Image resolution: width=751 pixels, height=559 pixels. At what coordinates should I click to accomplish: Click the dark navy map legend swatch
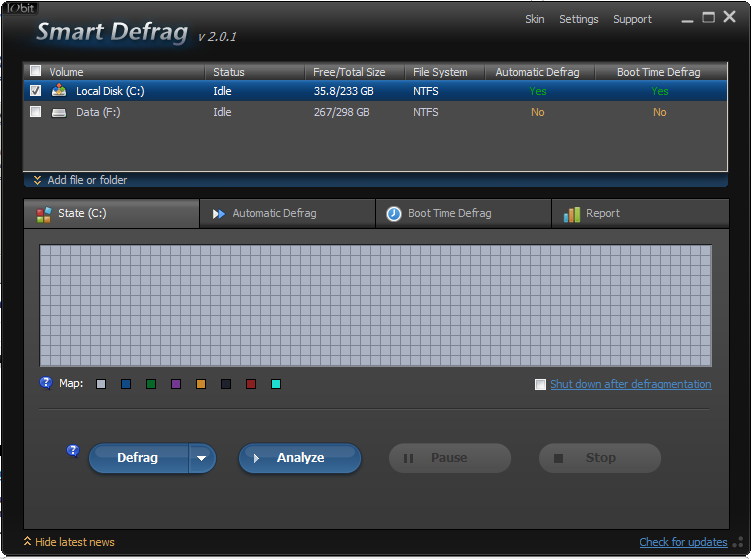[226, 384]
